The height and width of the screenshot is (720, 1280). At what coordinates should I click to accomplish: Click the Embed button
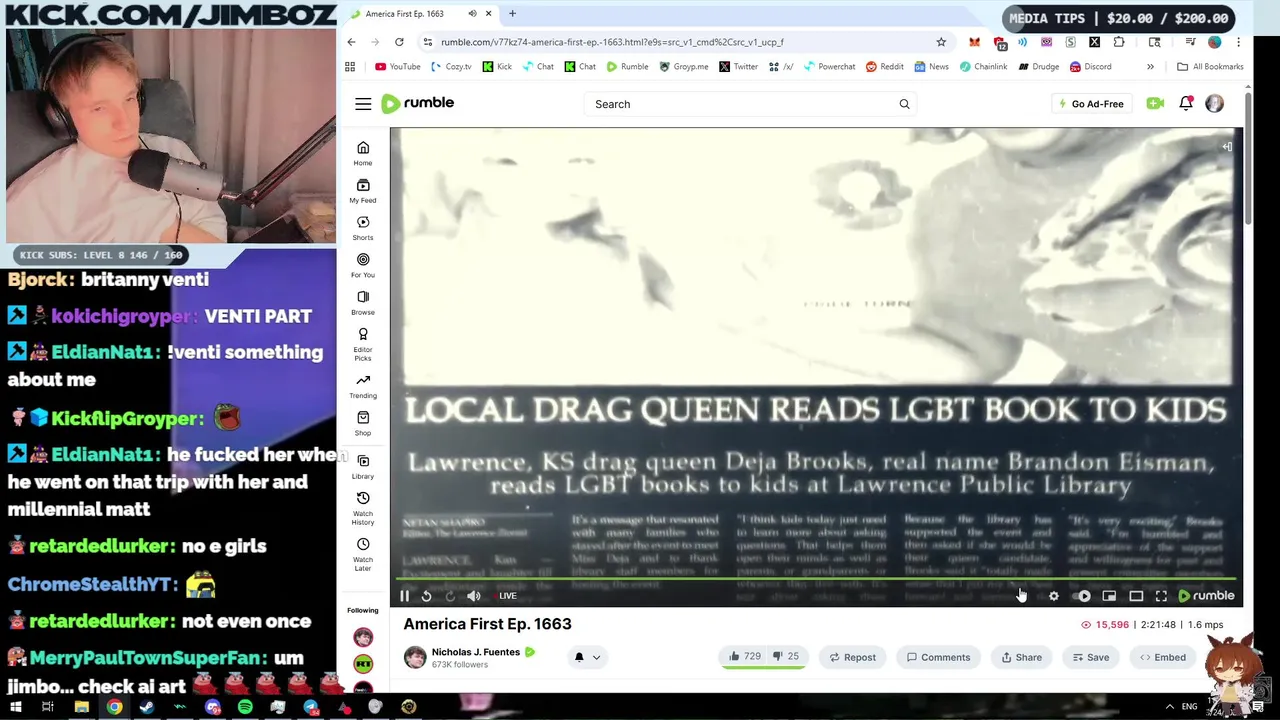(x=1162, y=657)
